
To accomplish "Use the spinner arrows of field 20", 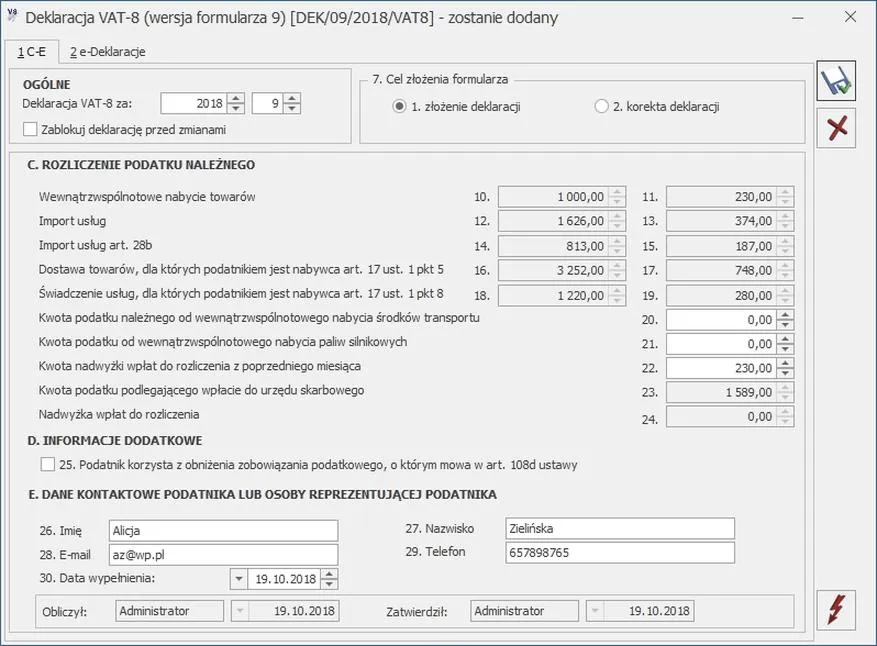I will coord(785,320).
